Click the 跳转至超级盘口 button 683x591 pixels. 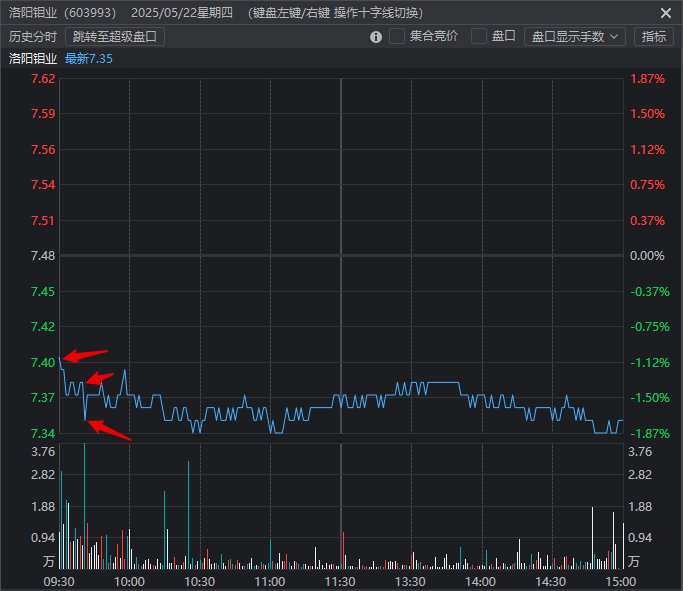click(115, 37)
